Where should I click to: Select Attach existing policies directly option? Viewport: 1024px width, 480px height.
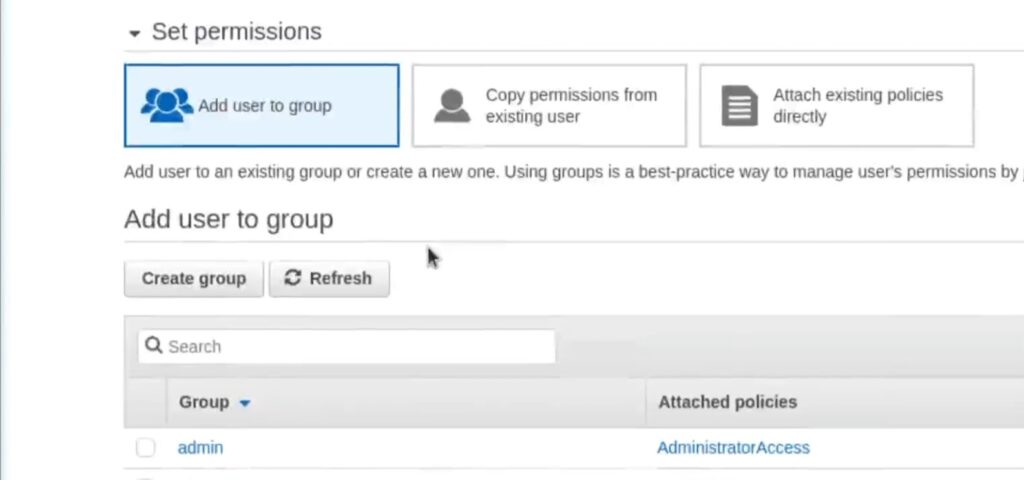coord(837,105)
